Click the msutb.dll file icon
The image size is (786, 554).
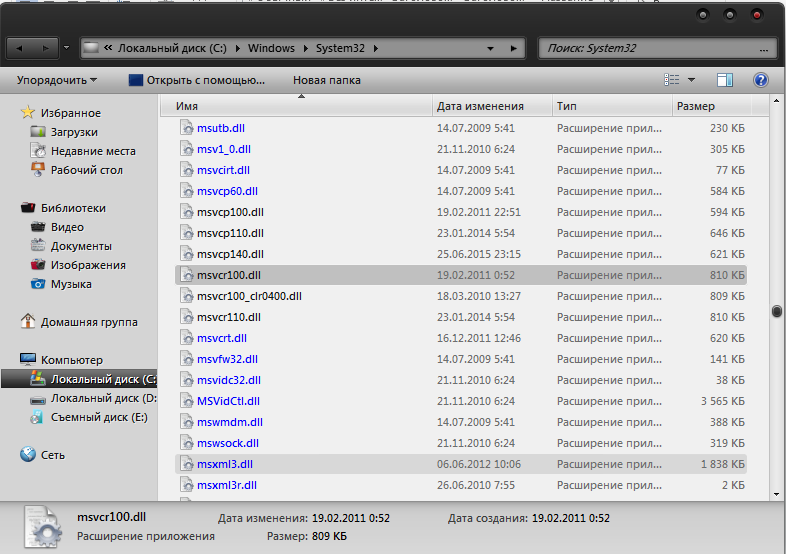tap(186, 128)
